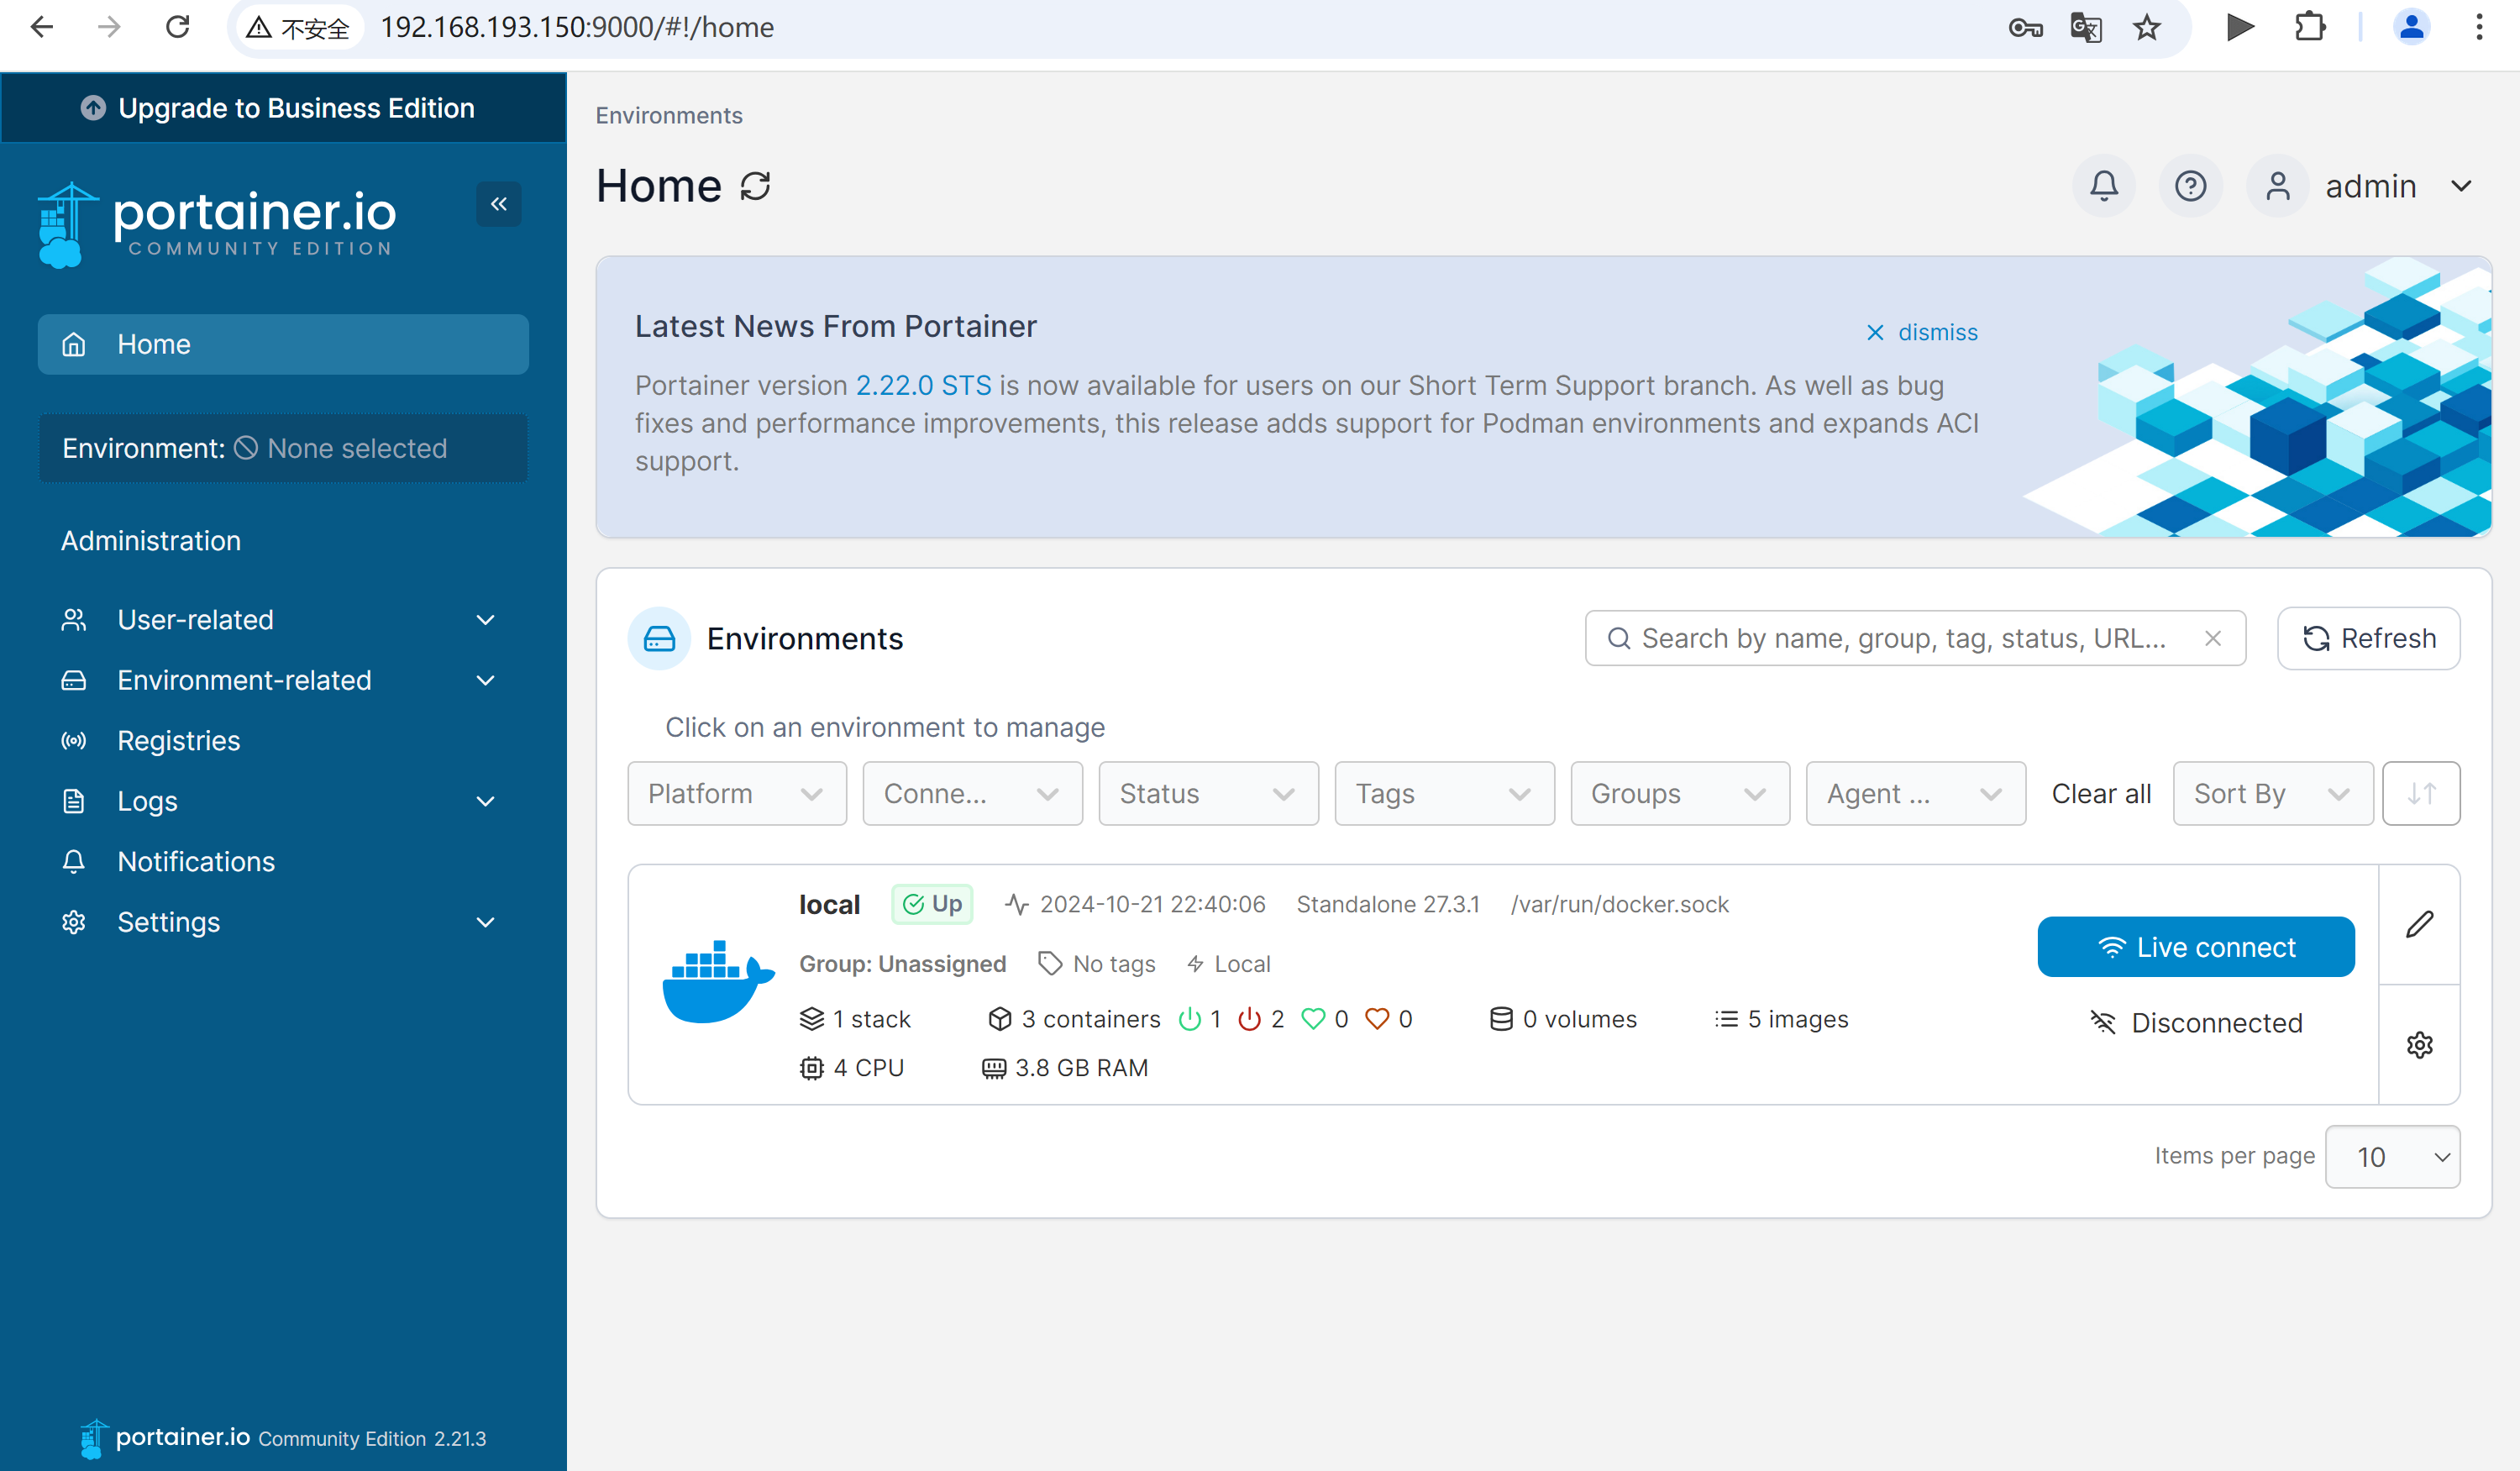Image resolution: width=2520 pixels, height=1471 pixels.
Task: Click the Environments drive icon
Action: point(659,639)
